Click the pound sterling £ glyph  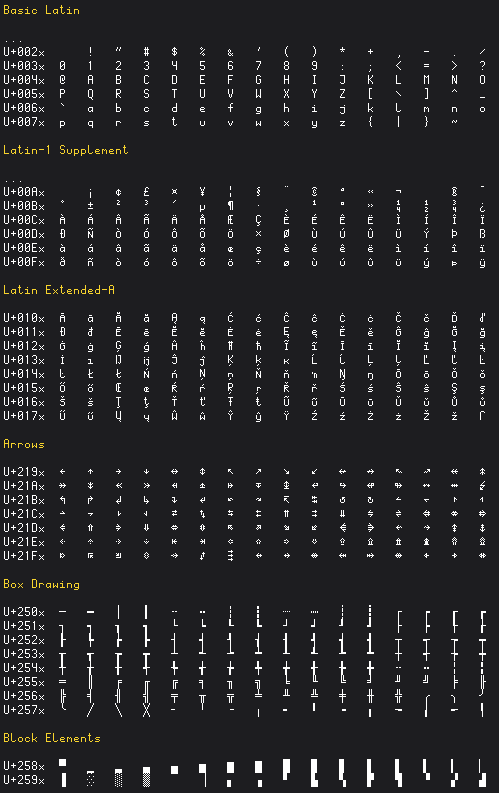[x=146, y=192]
